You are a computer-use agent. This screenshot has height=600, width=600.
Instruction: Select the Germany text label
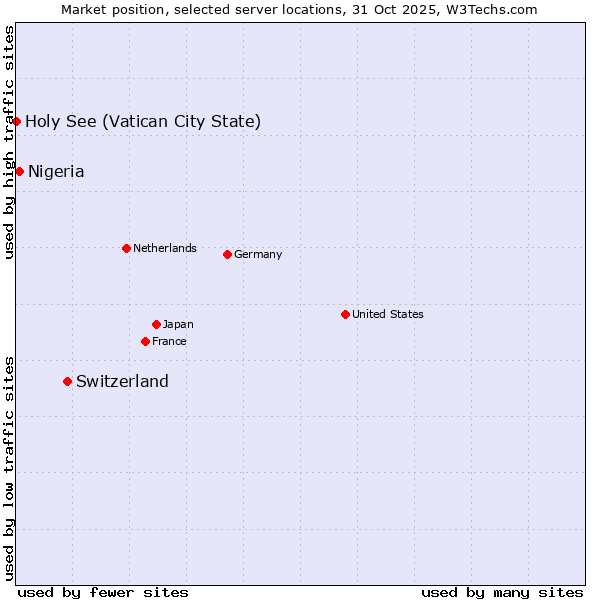[258, 254]
